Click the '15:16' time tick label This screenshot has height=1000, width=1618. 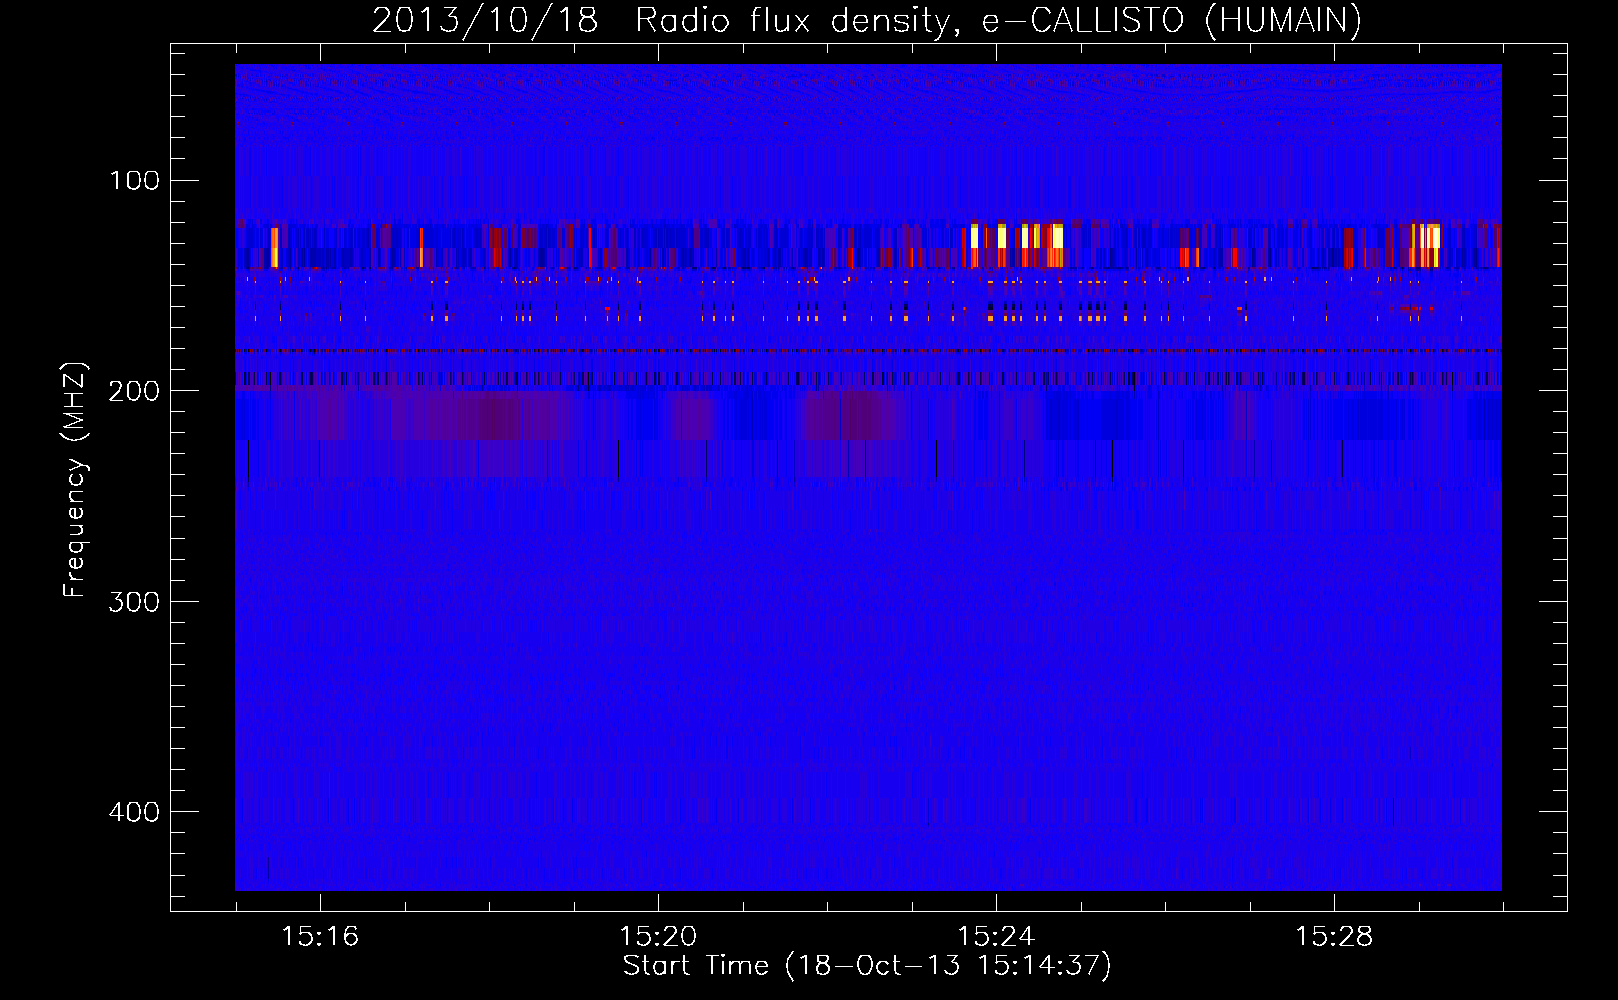[320, 937]
